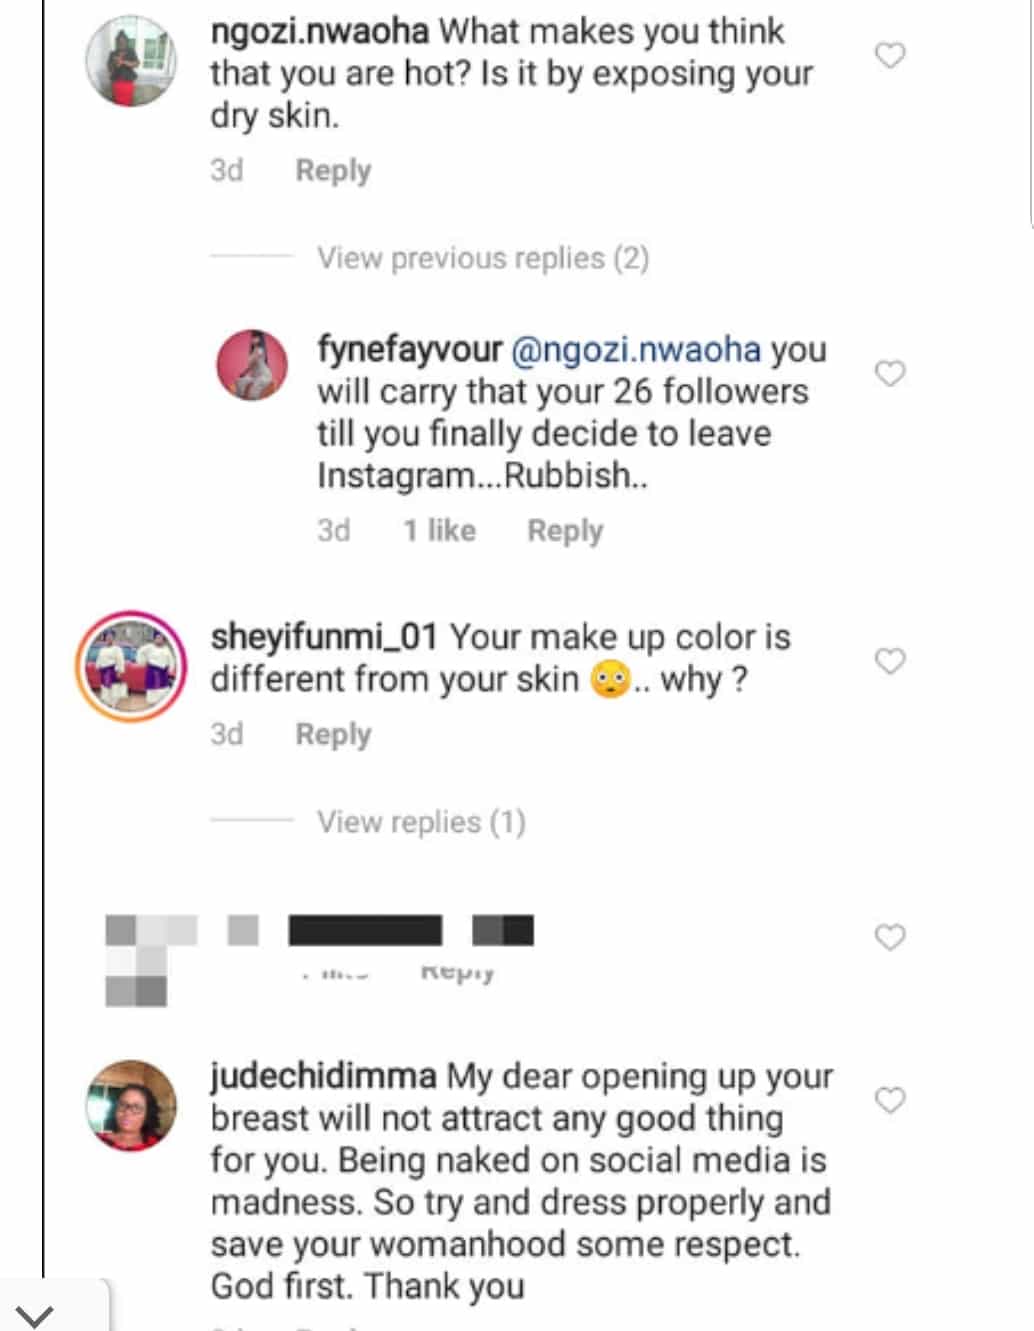Like fynefayvour's reply with heart icon
Screen dimensions: 1034x1331
[890, 373]
